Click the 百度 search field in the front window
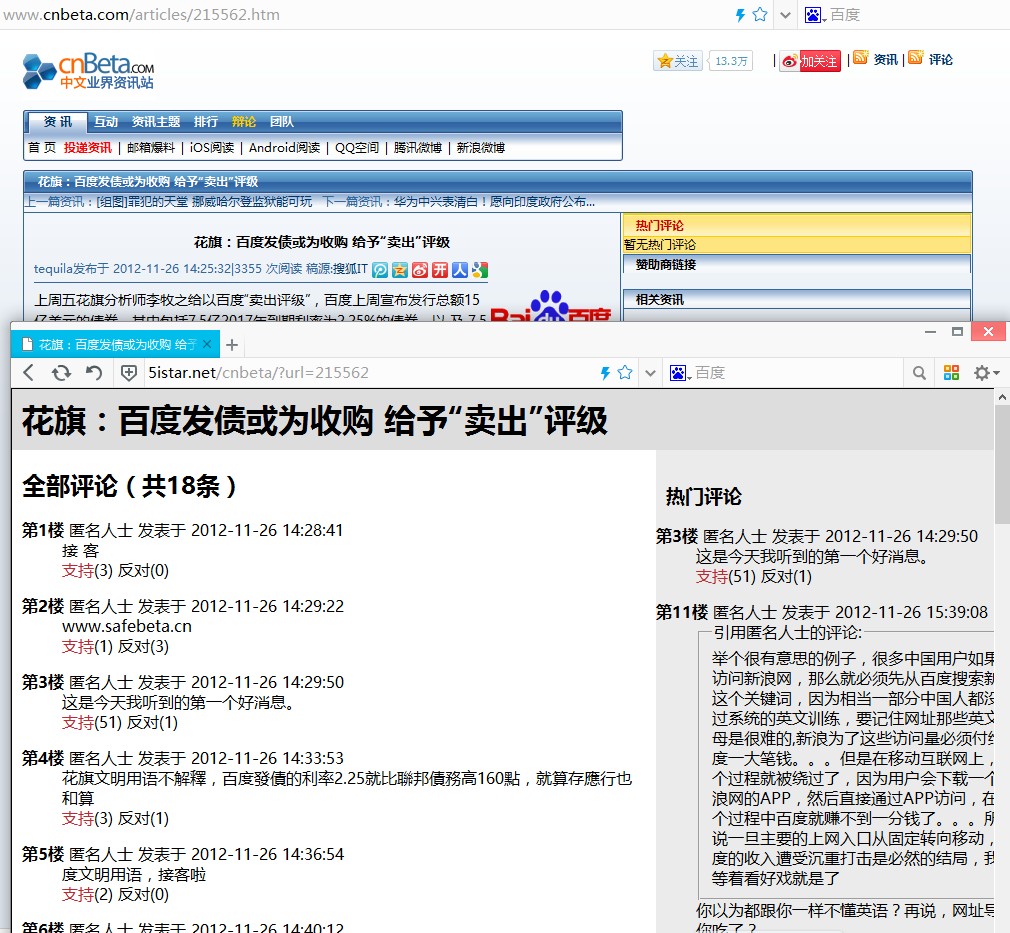Image resolution: width=1010 pixels, height=933 pixels. coord(799,373)
